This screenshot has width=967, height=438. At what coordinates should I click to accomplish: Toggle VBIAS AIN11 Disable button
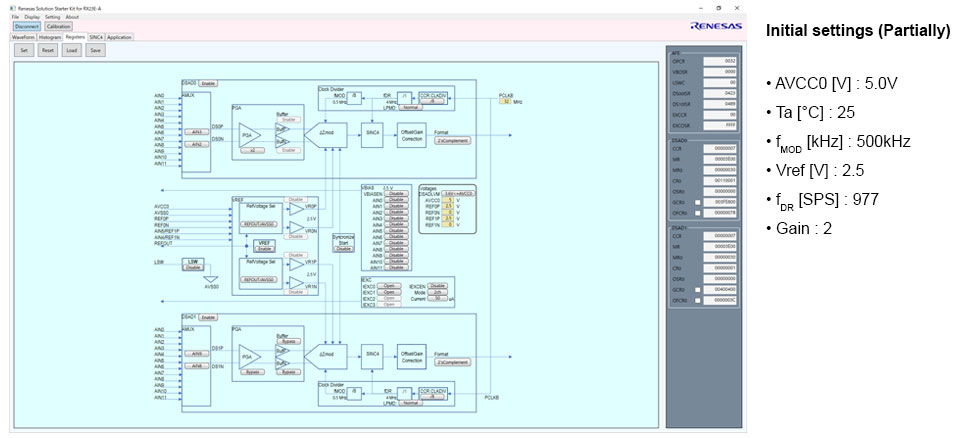coord(396,268)
